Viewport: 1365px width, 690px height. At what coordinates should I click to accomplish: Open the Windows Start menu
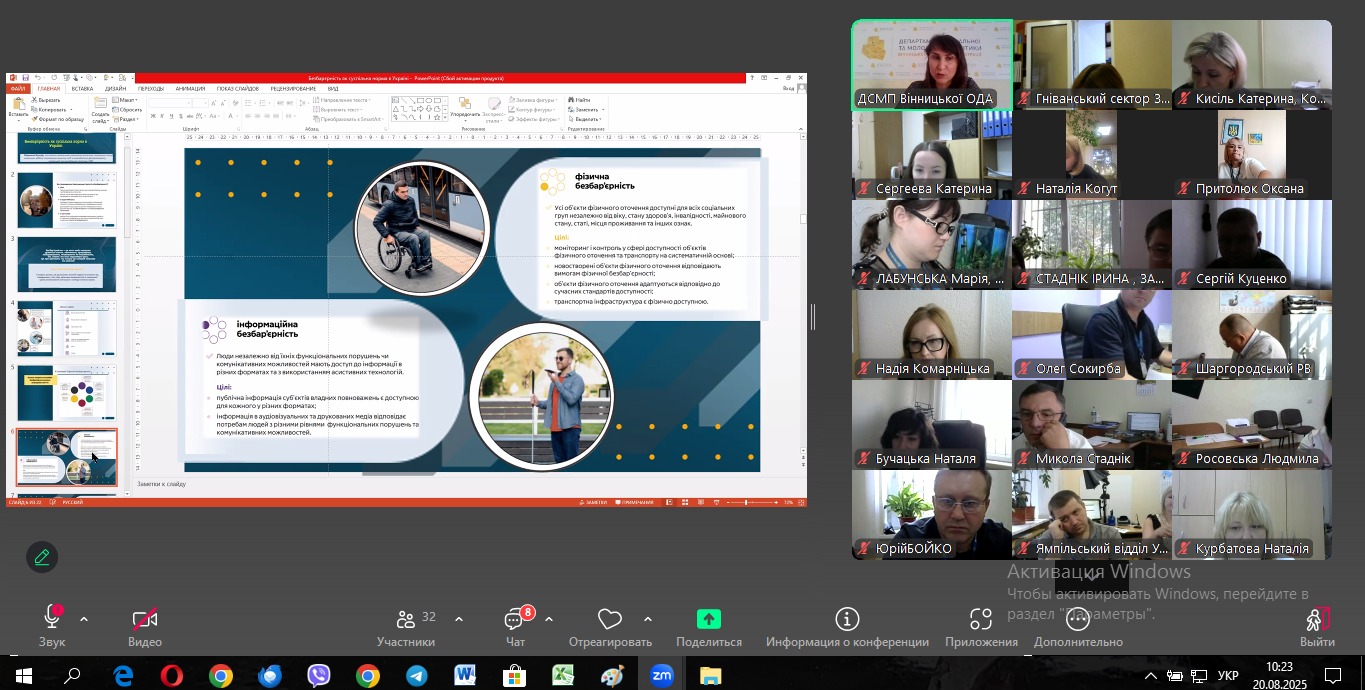(23, 676)
